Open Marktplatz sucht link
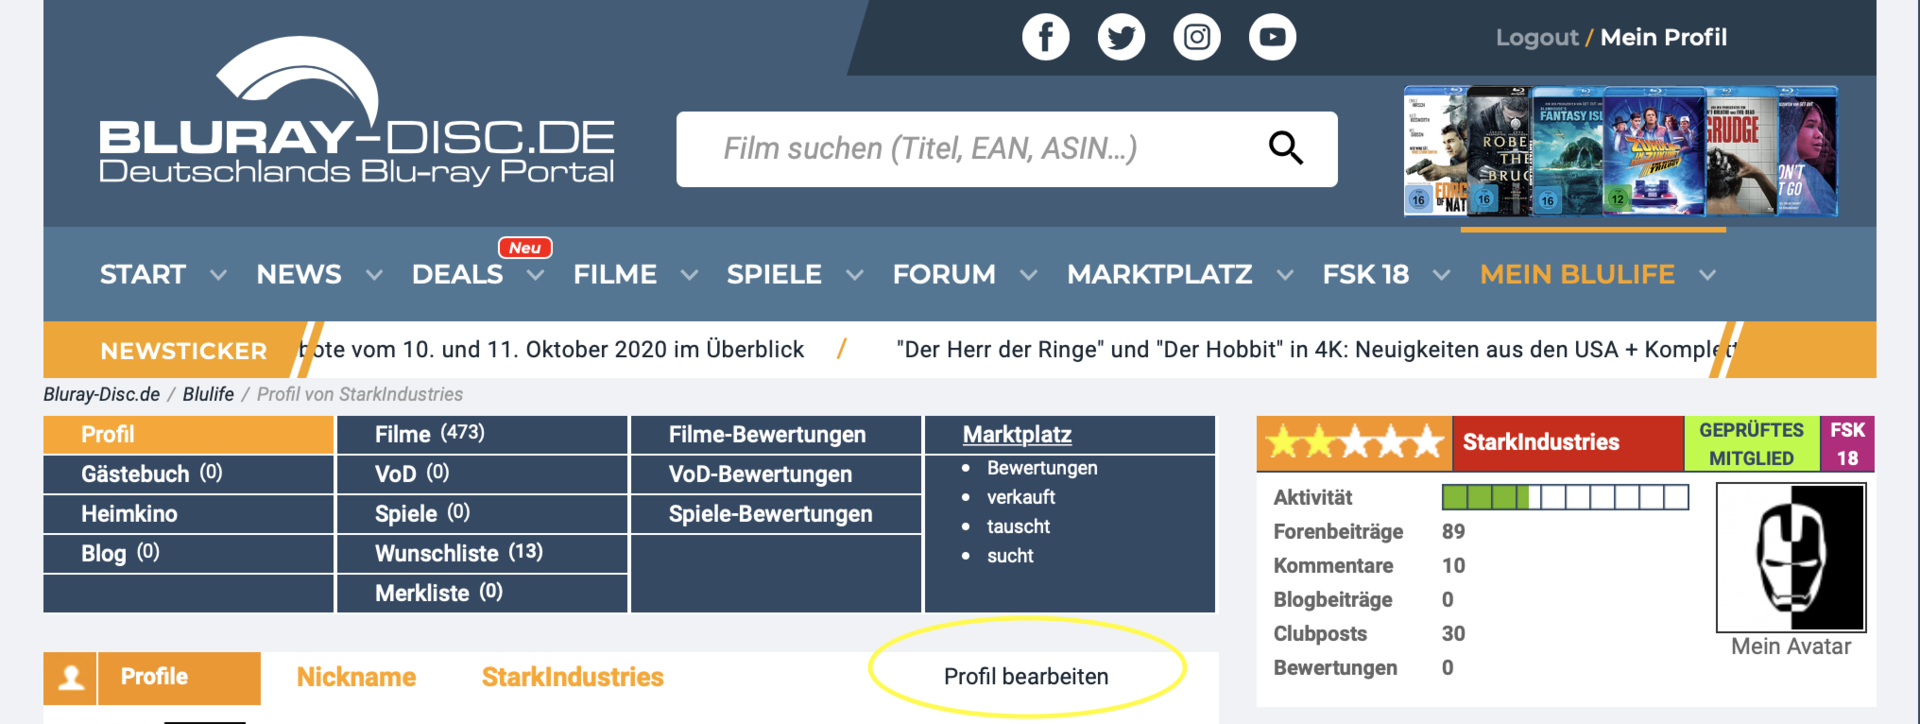This screenshot has height=724, width=1920. 1010,556
